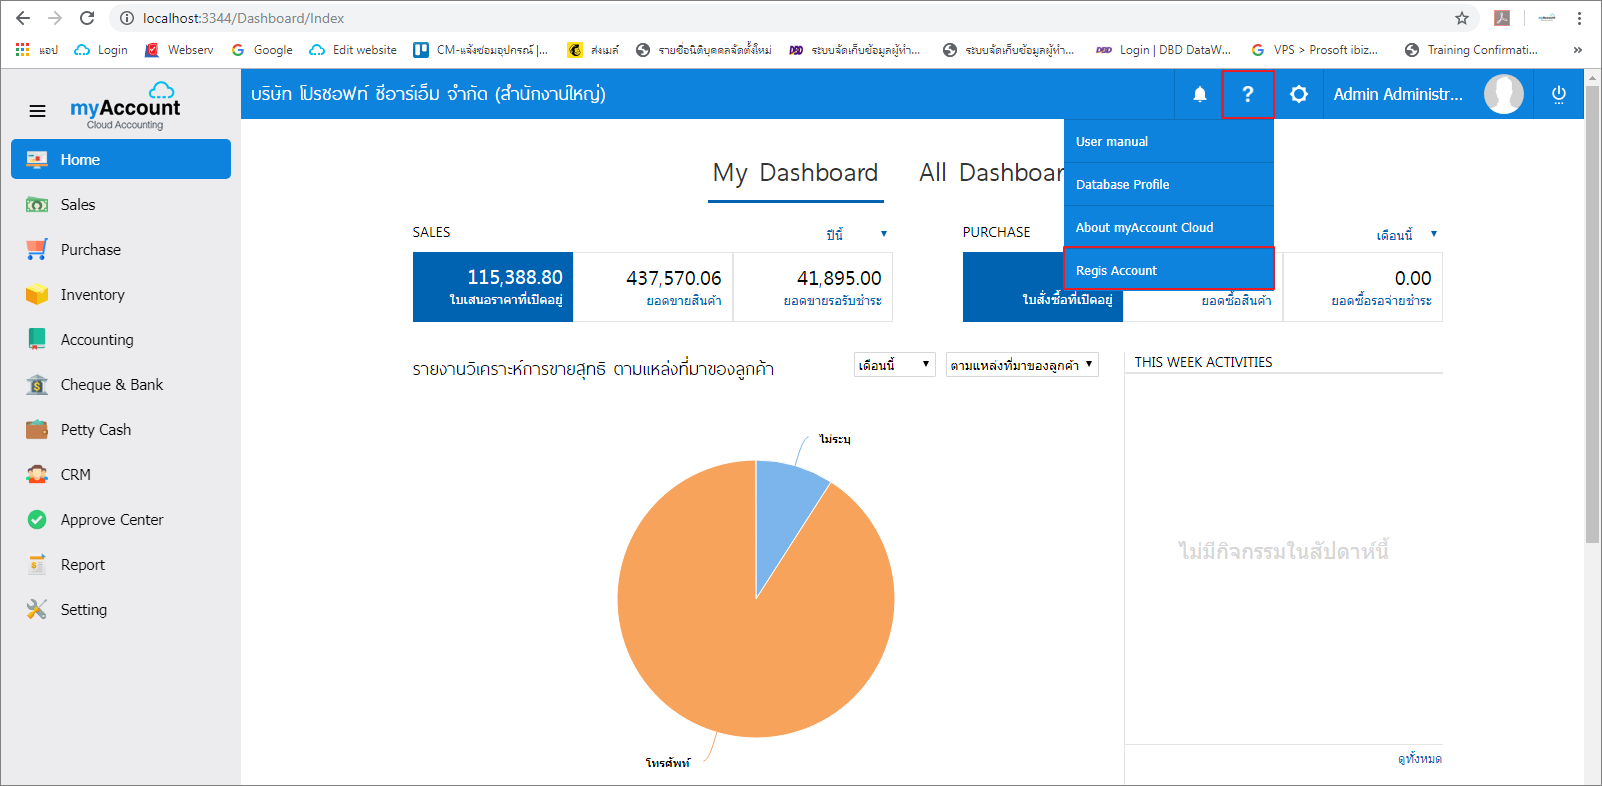
Task: Go back in browser history
Action: pyautogui.click(x=23, y=18)
